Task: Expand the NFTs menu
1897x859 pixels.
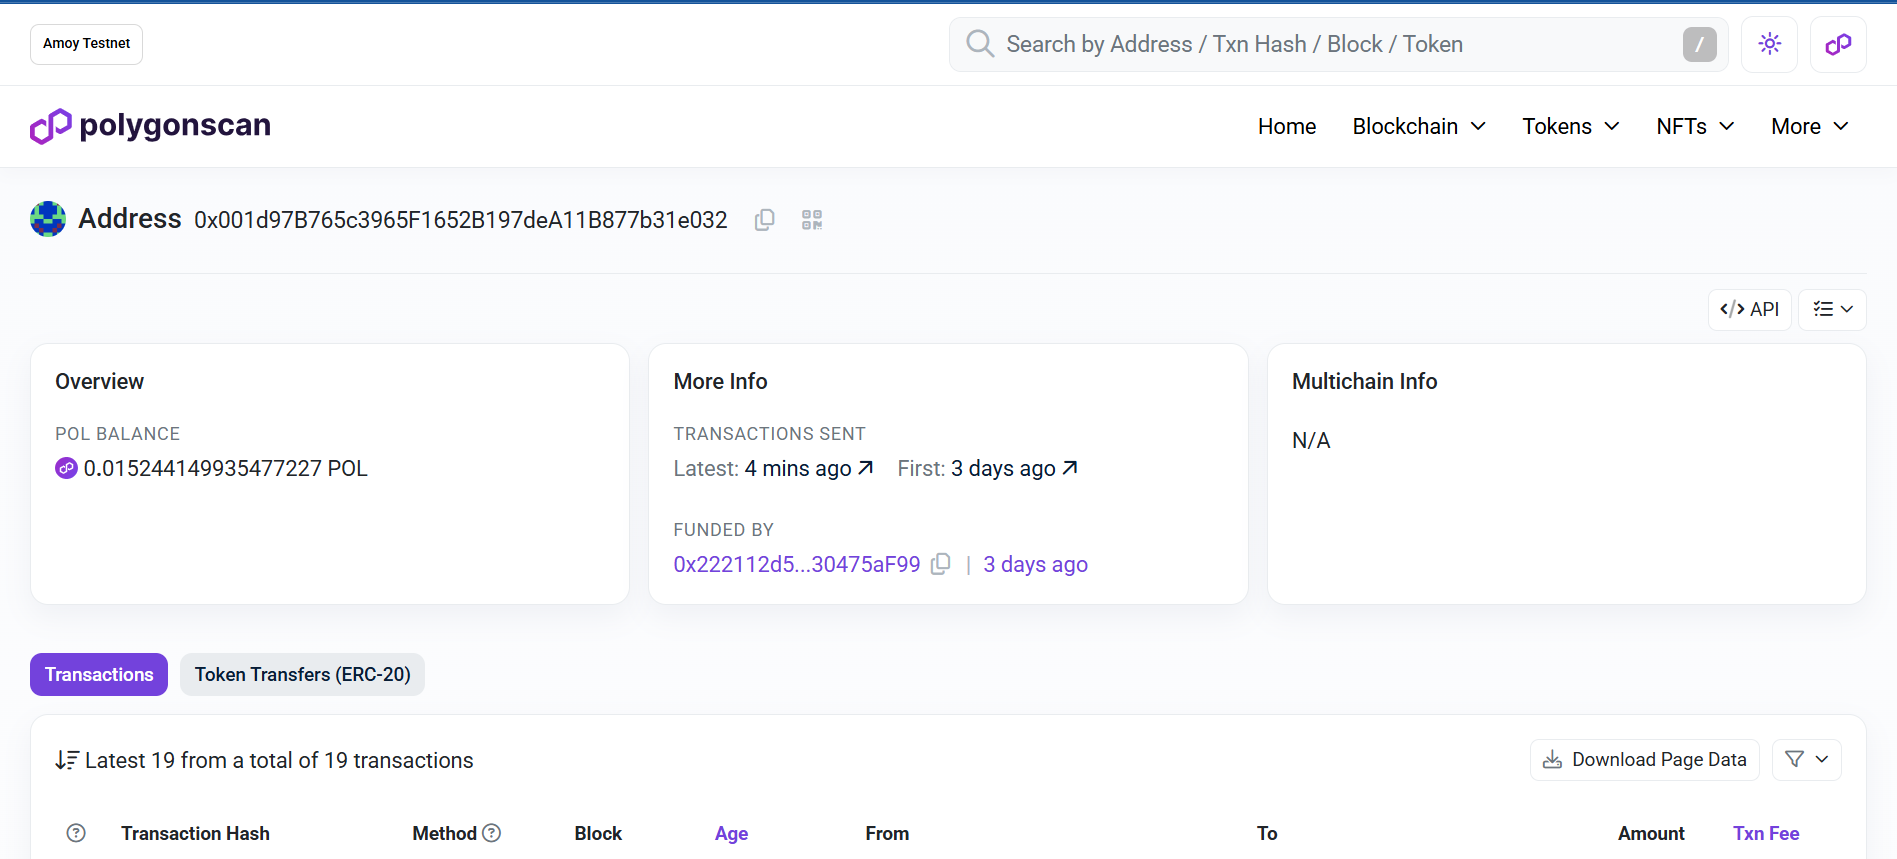Action: (1695, 126)
